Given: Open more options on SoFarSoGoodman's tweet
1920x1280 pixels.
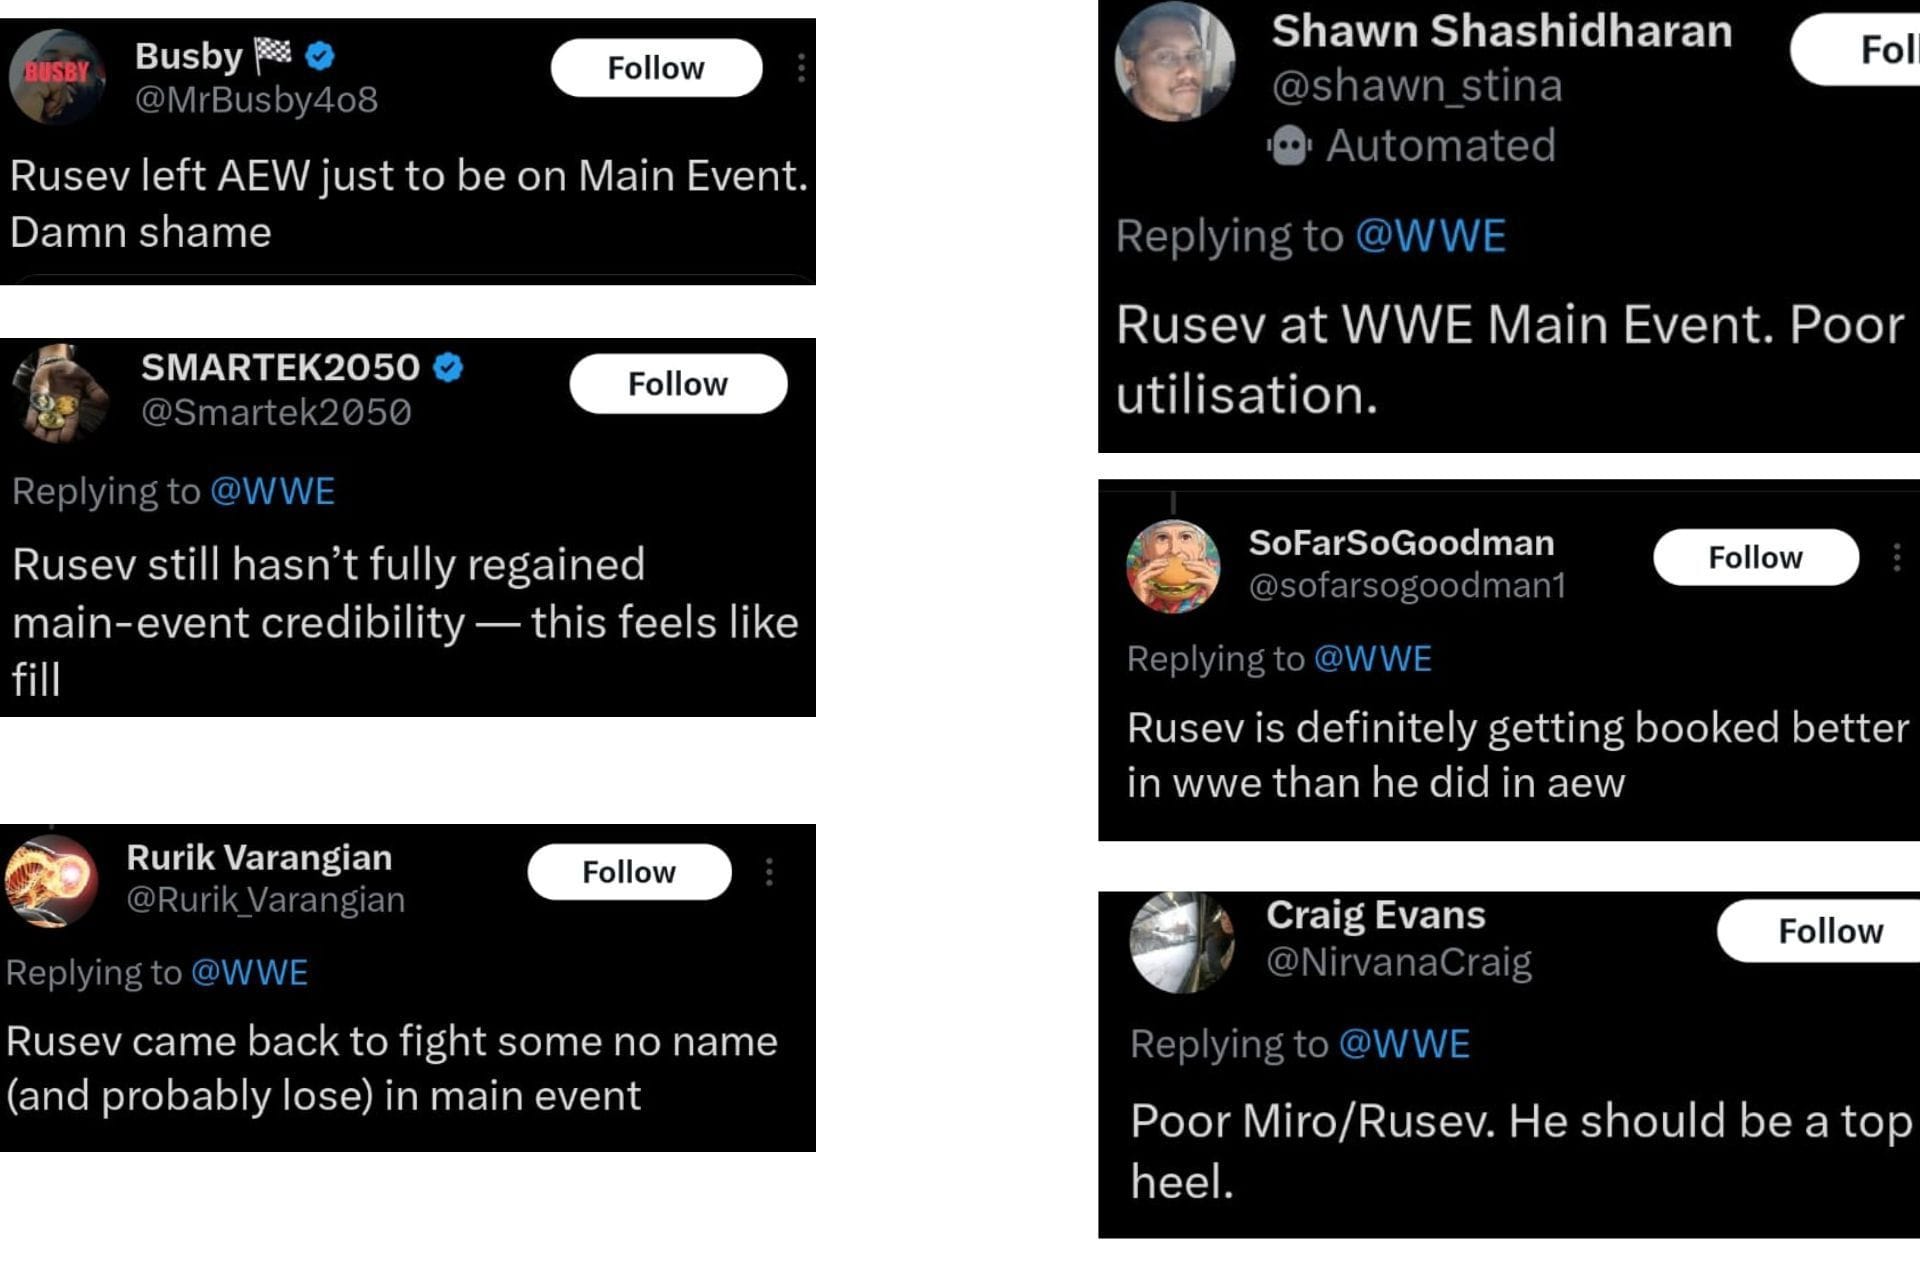Looking at the screenshot, I should (x=1893, y=557).
